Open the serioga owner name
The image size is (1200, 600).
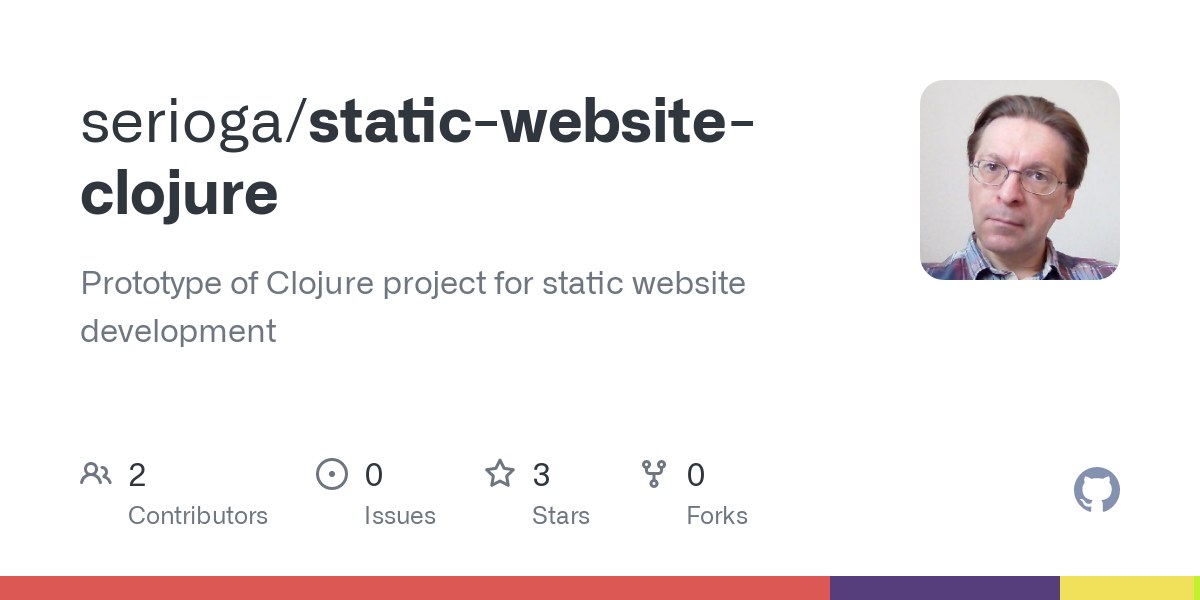point(187,123)
